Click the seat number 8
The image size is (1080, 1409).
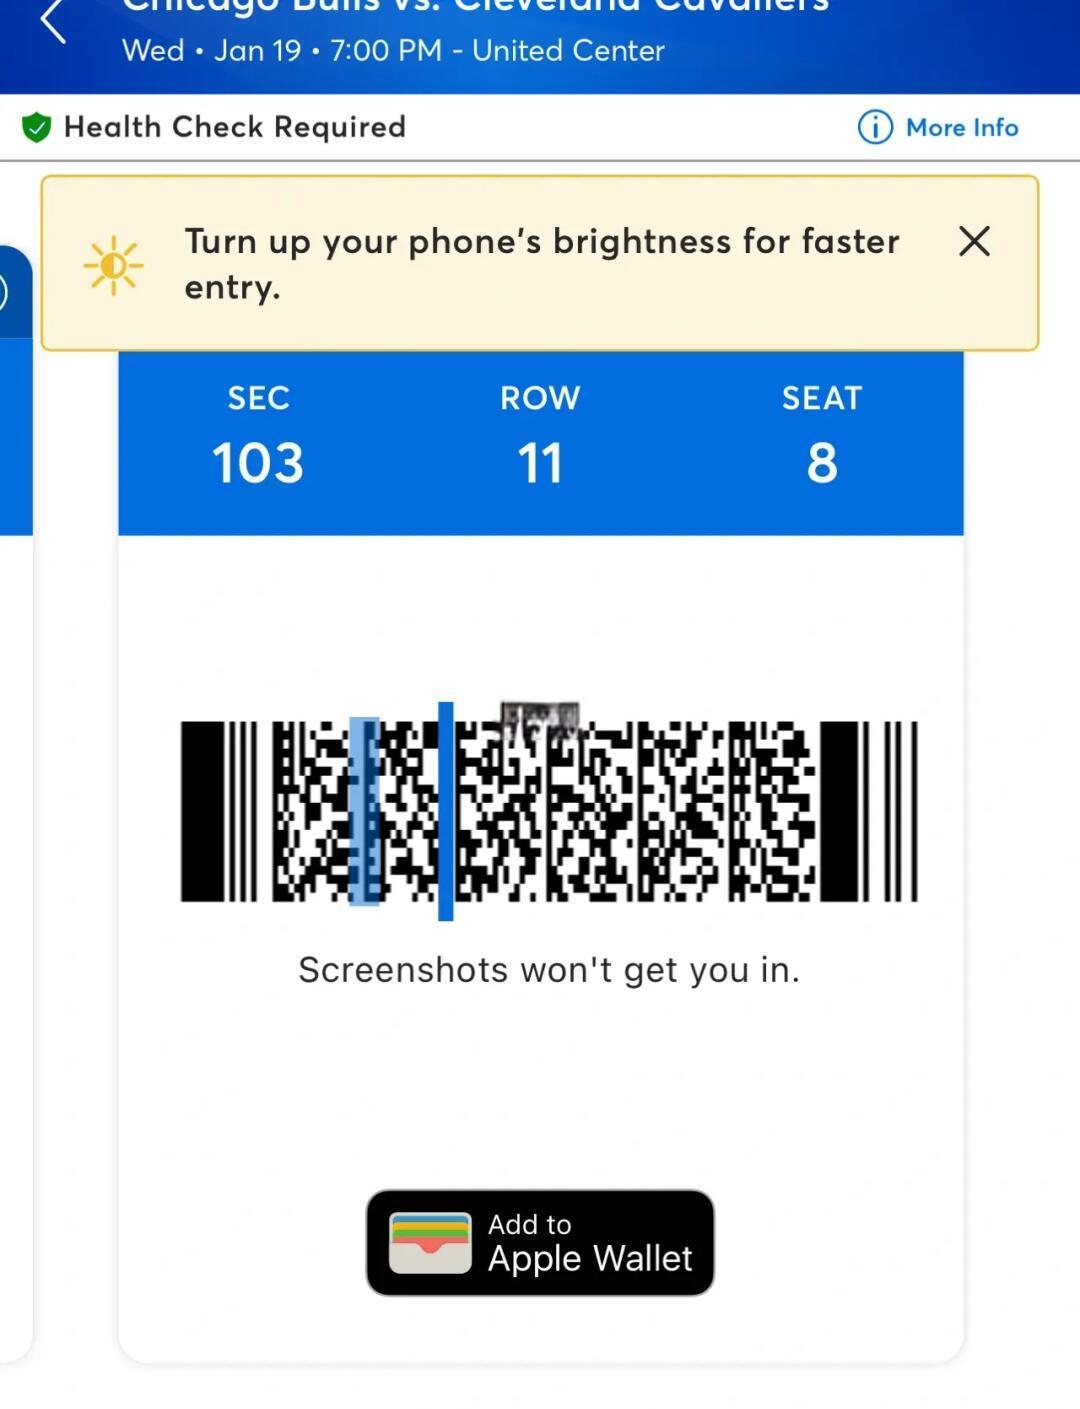tap(822, 463)
